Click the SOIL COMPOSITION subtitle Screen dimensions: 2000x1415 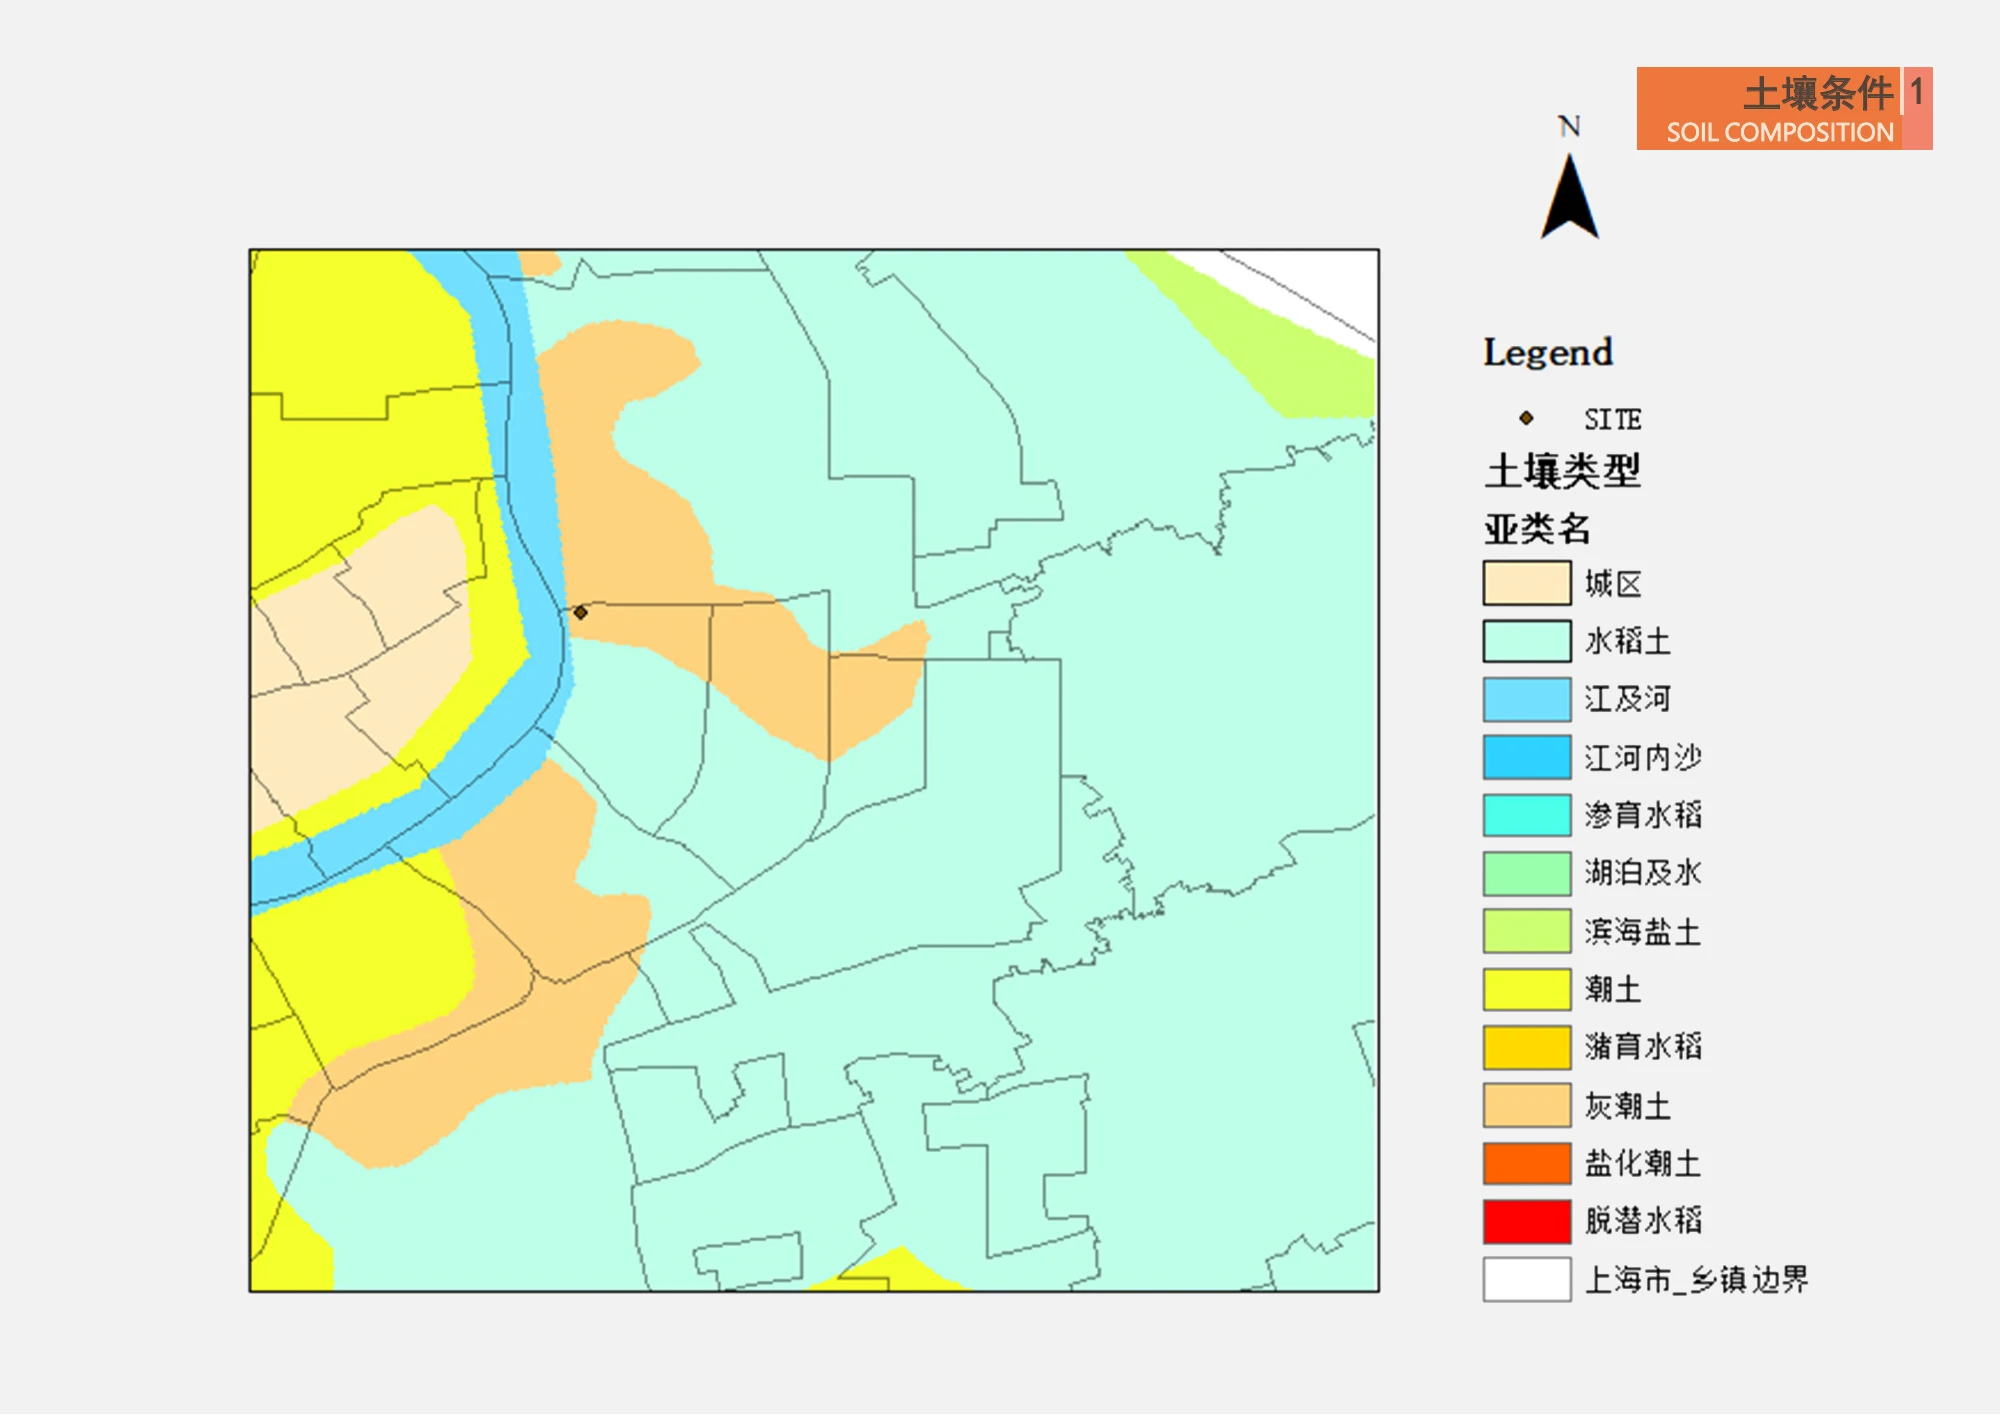click(1780, 132)
